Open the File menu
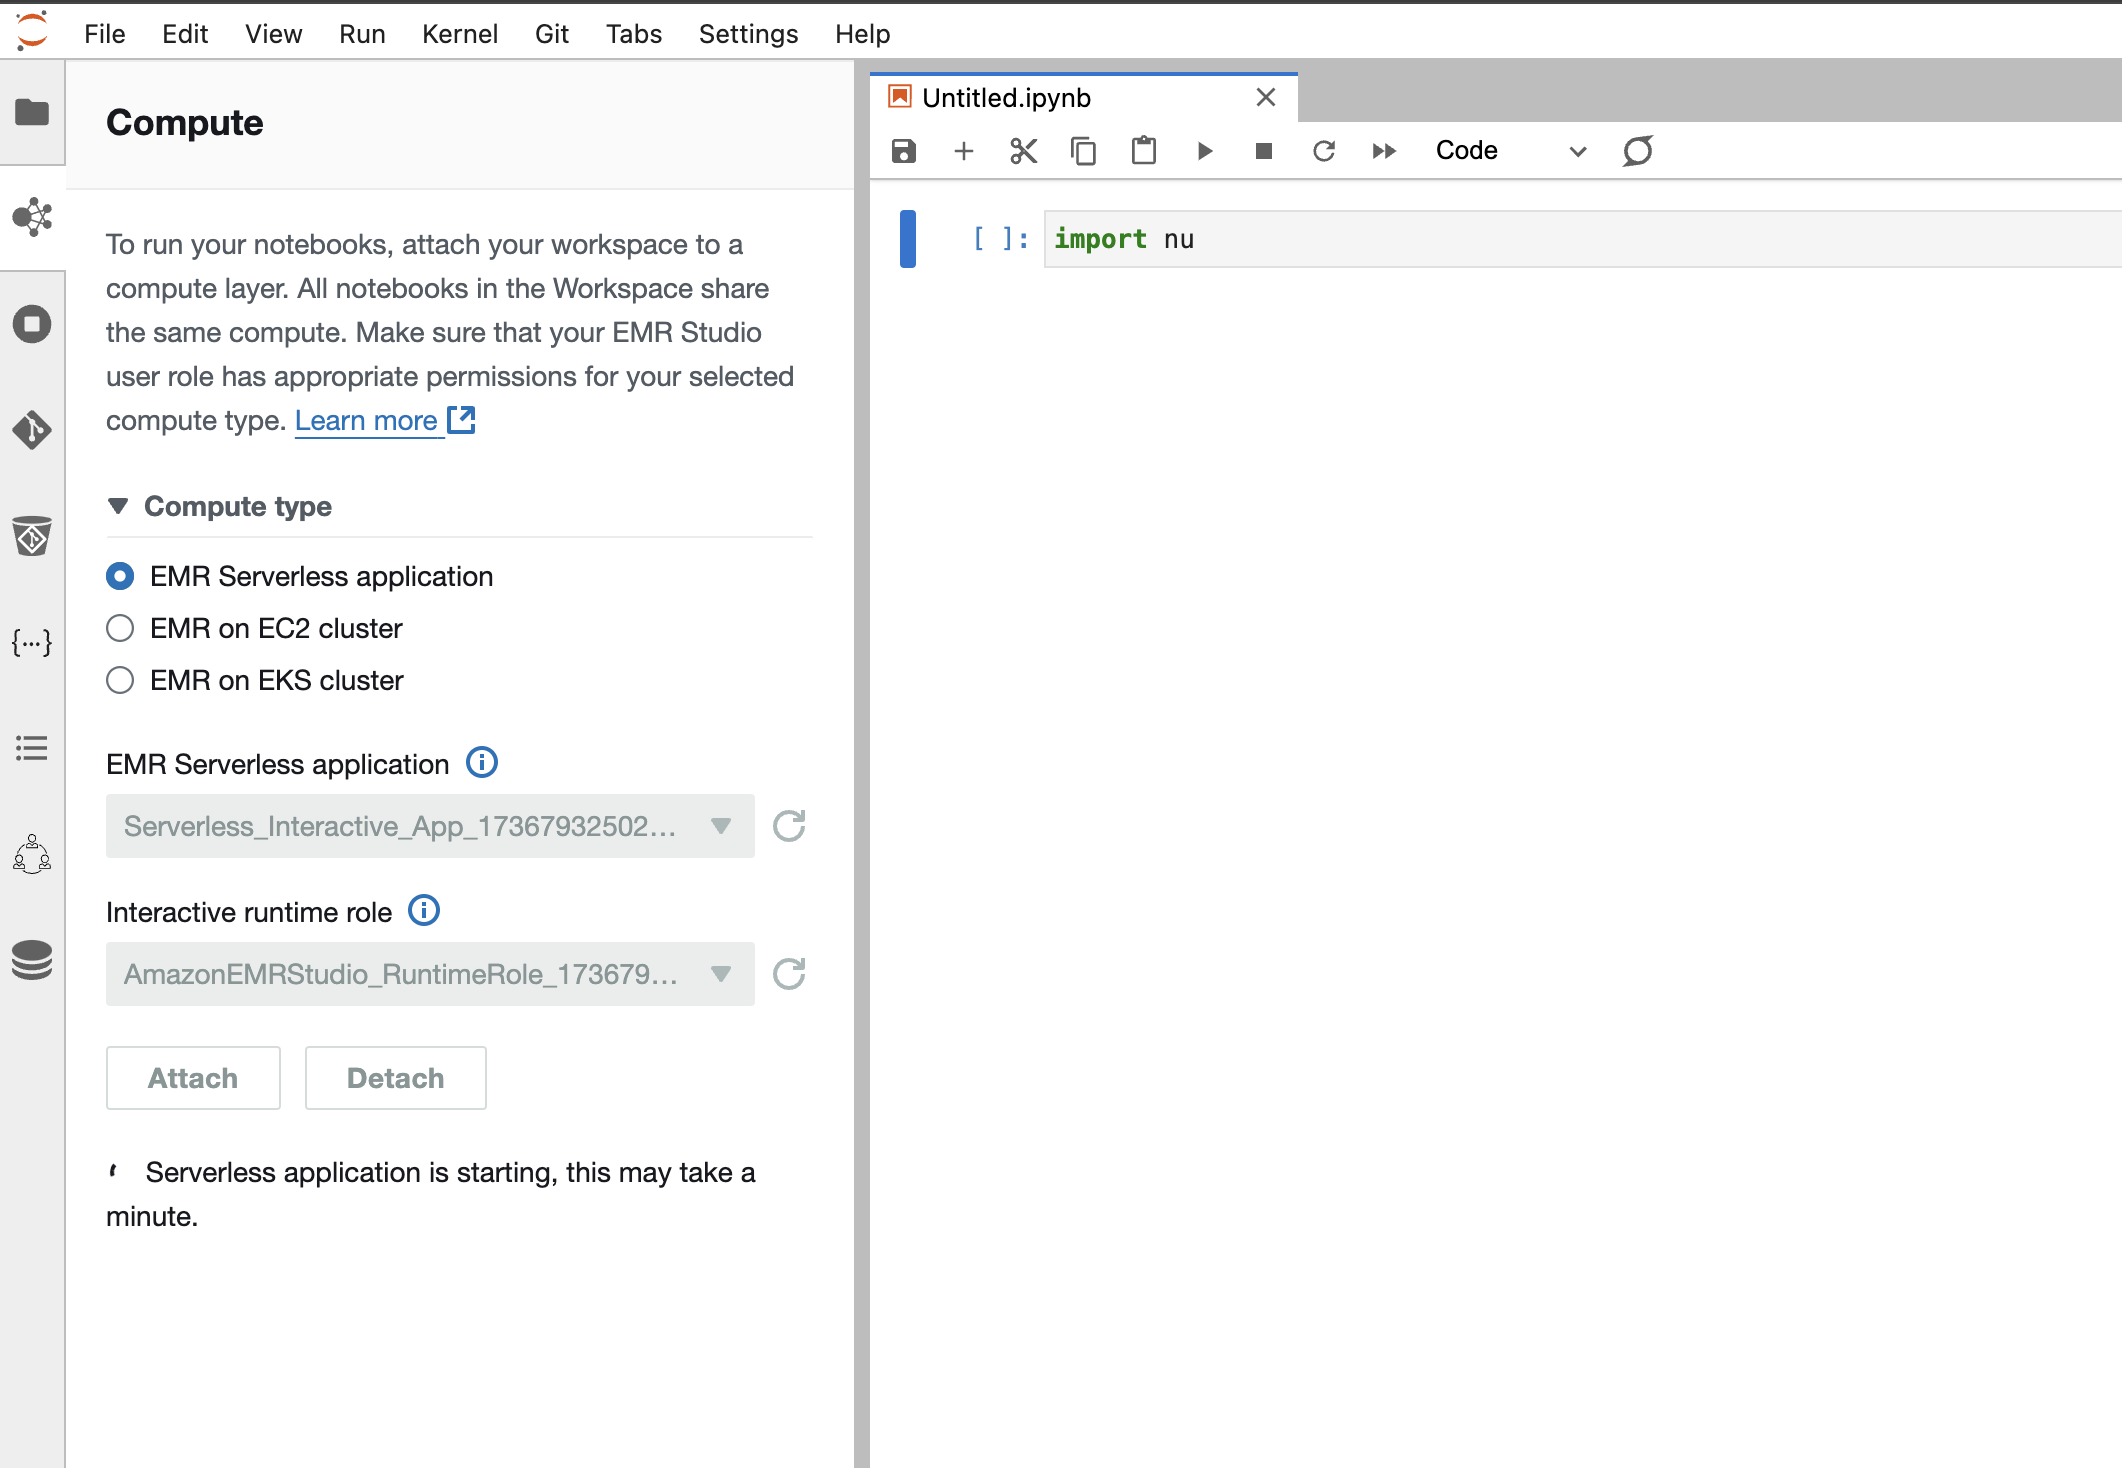2122x1468 pixels. tap(105, 34)
